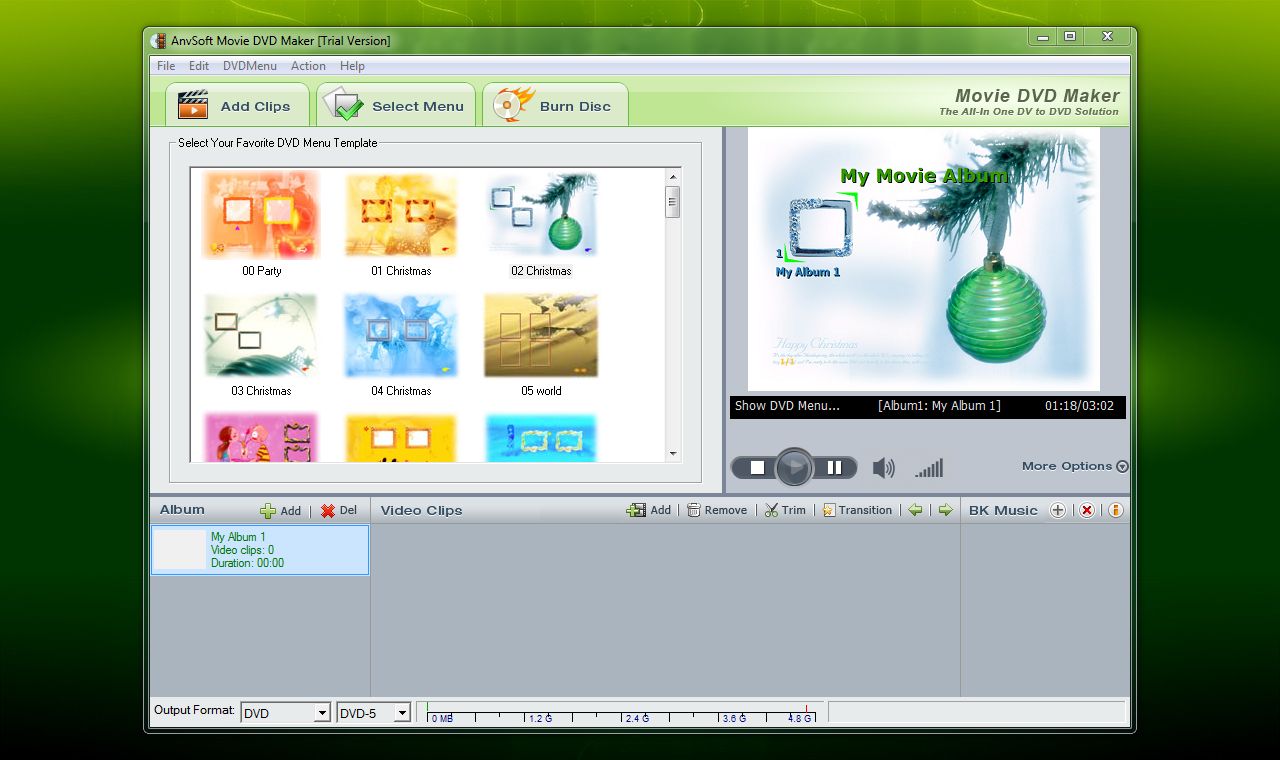Open the DVDMenu menu
The image size is (1280, 760).
point(250,66)
